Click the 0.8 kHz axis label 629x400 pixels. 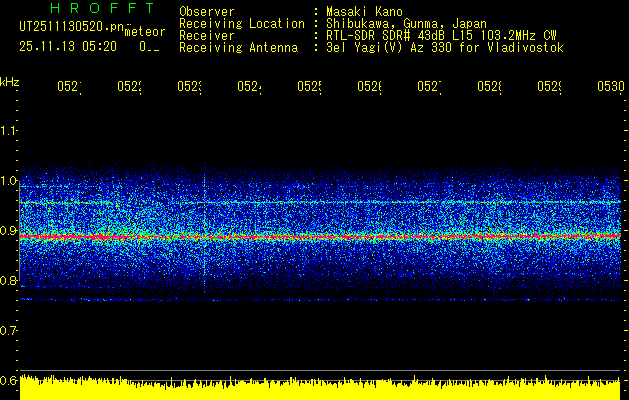click(8, 280)
